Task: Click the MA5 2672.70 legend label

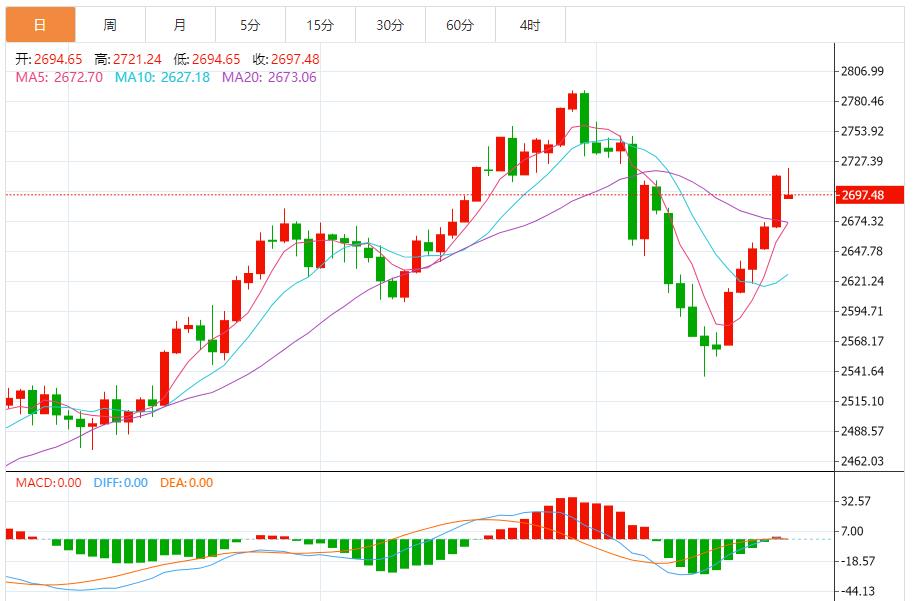Action: [x=60, y=77]
